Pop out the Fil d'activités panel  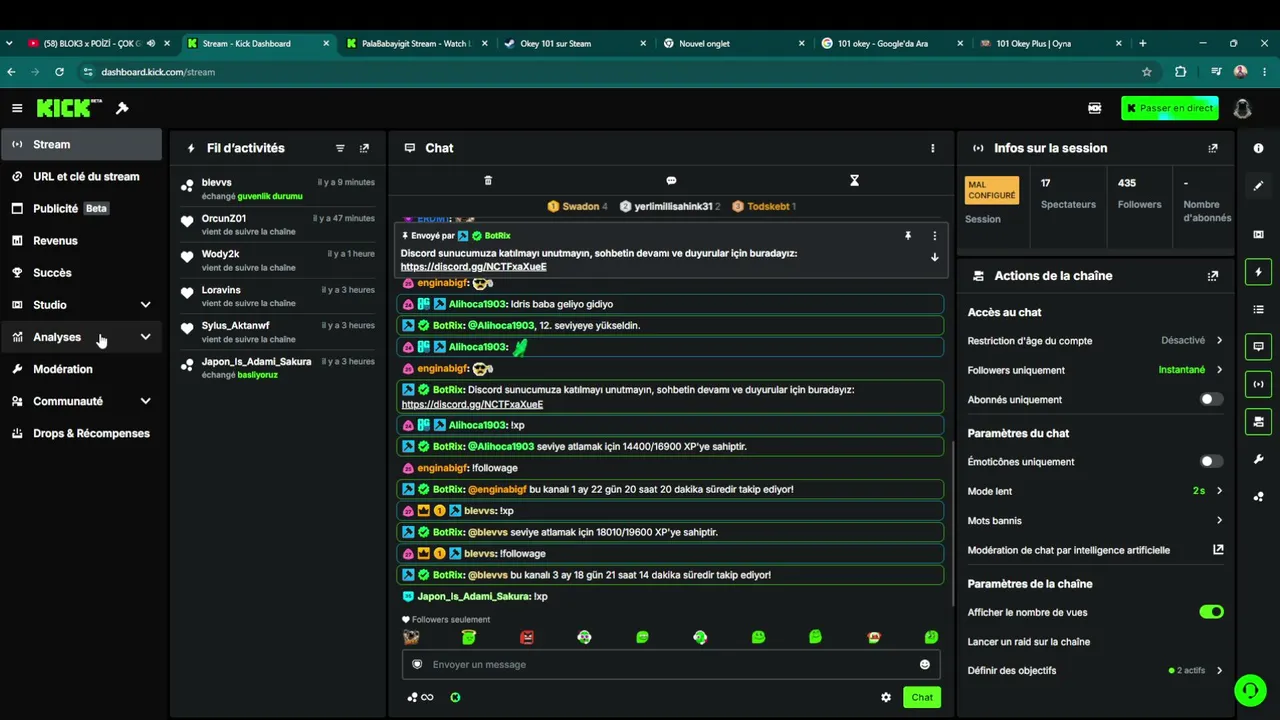pyautogui.click(x=364, y=148)
